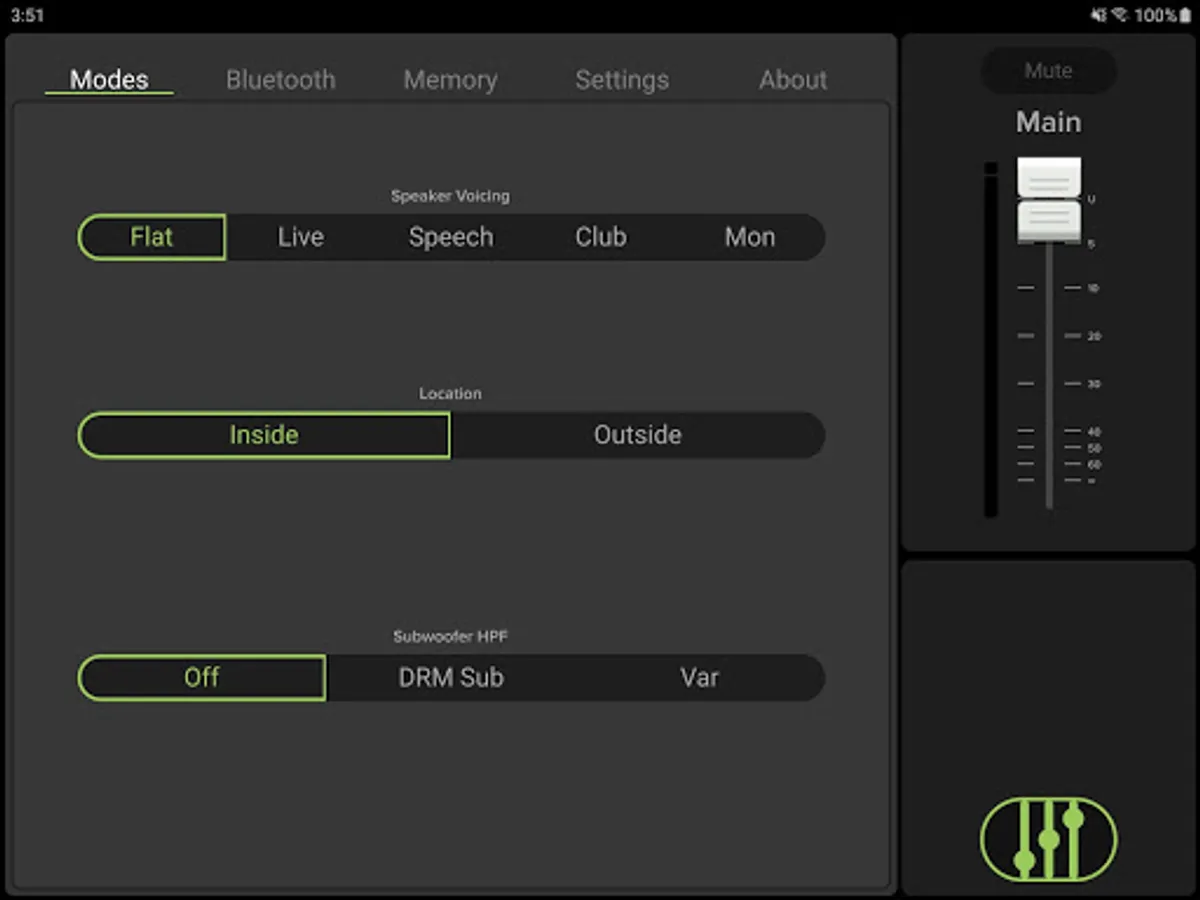Click the Location heading

pyautogui.click(x=451, y=393)
